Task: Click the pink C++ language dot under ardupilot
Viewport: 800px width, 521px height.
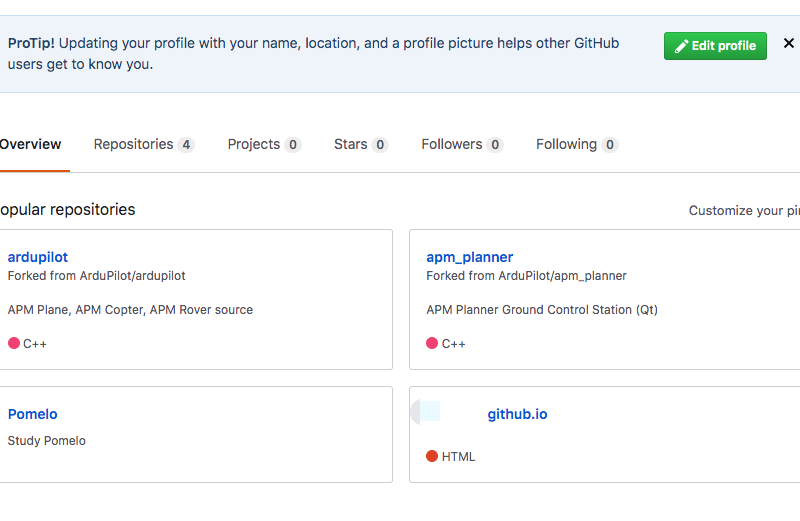Action: click(14, 343)
